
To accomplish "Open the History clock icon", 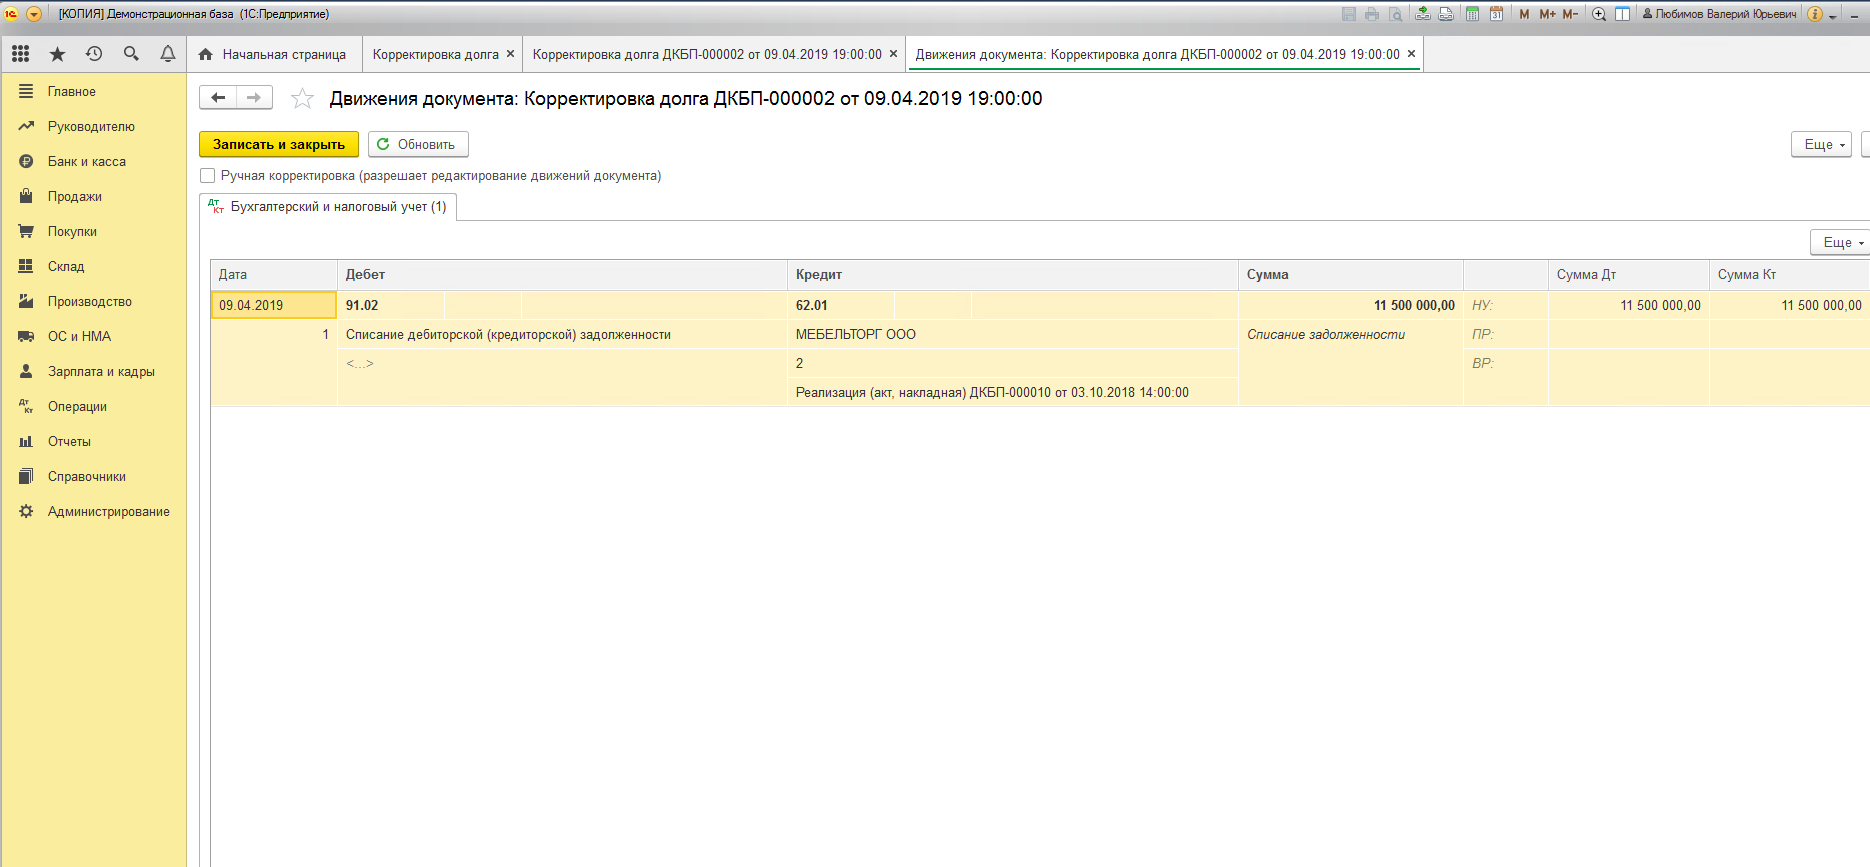I will (94, 54).
